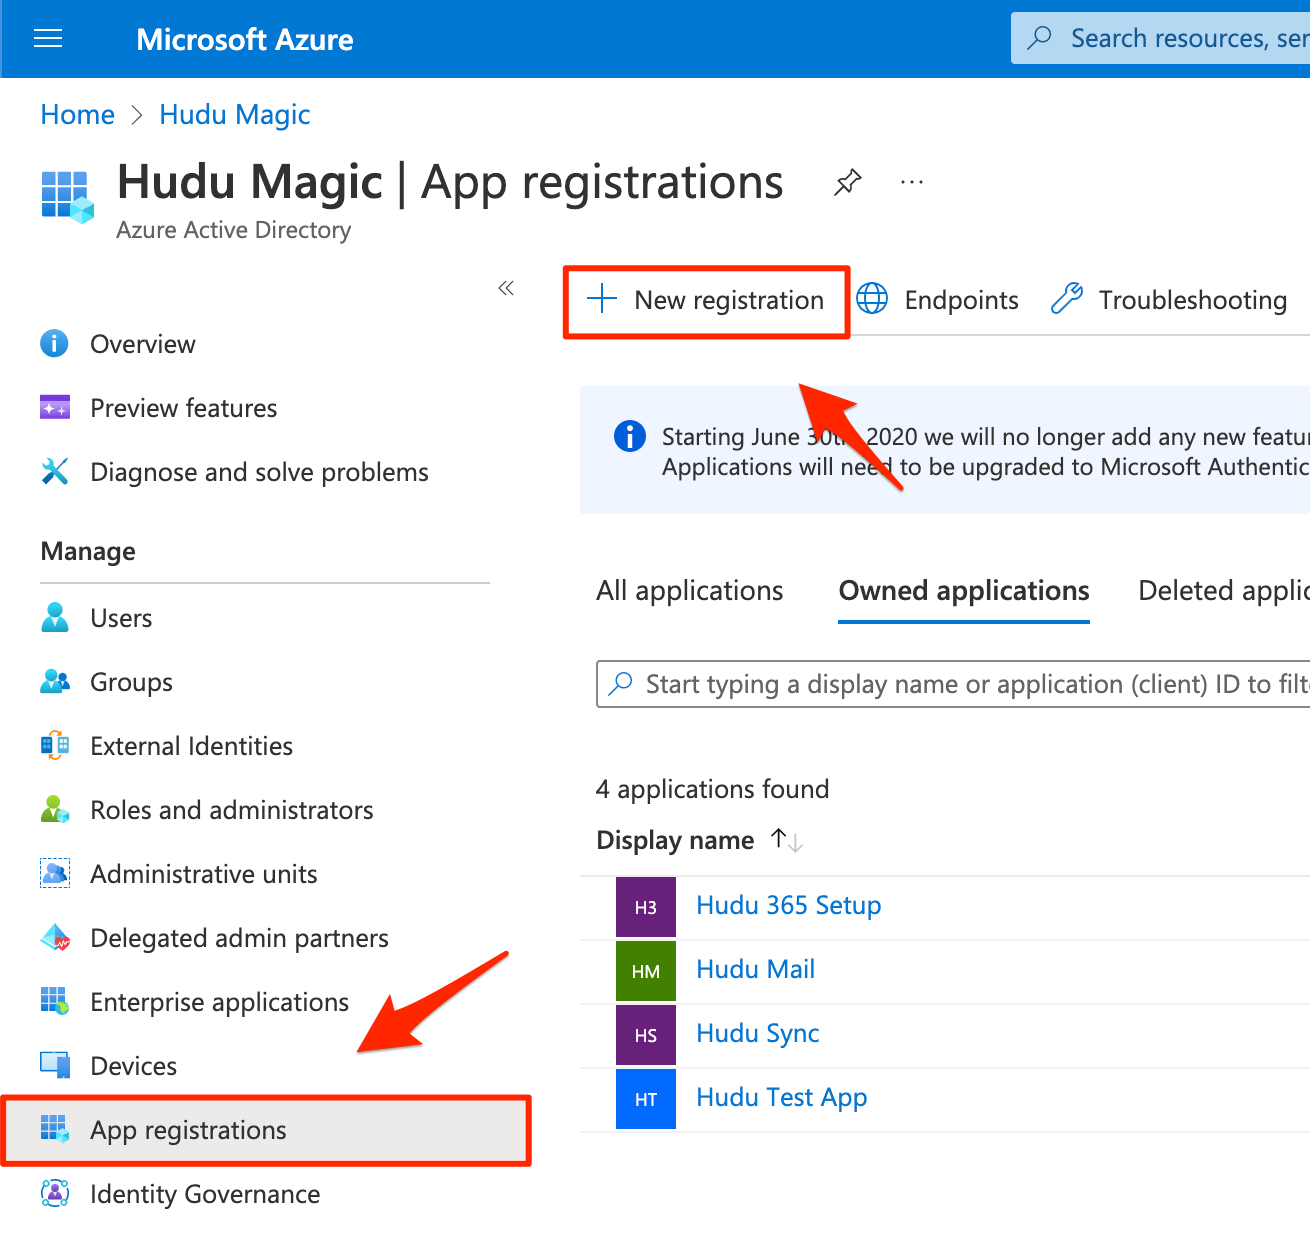Click the Manage section heading
Image resolution: width=1310 pixels, height=1236 pixels.
(x=88, y=552)
